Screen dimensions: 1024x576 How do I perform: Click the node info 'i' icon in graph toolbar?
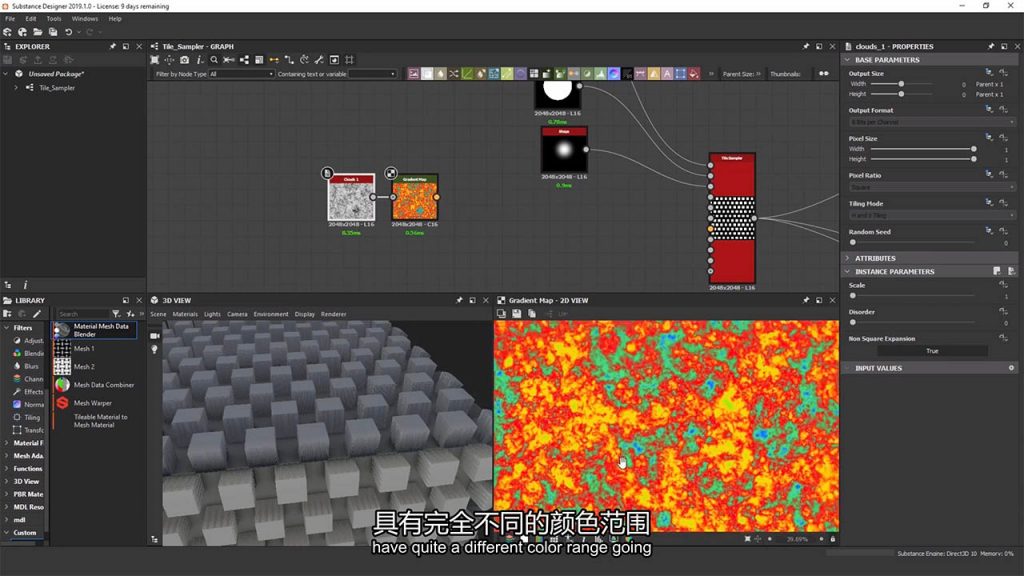pyautogui.click(x=199, y=60)
